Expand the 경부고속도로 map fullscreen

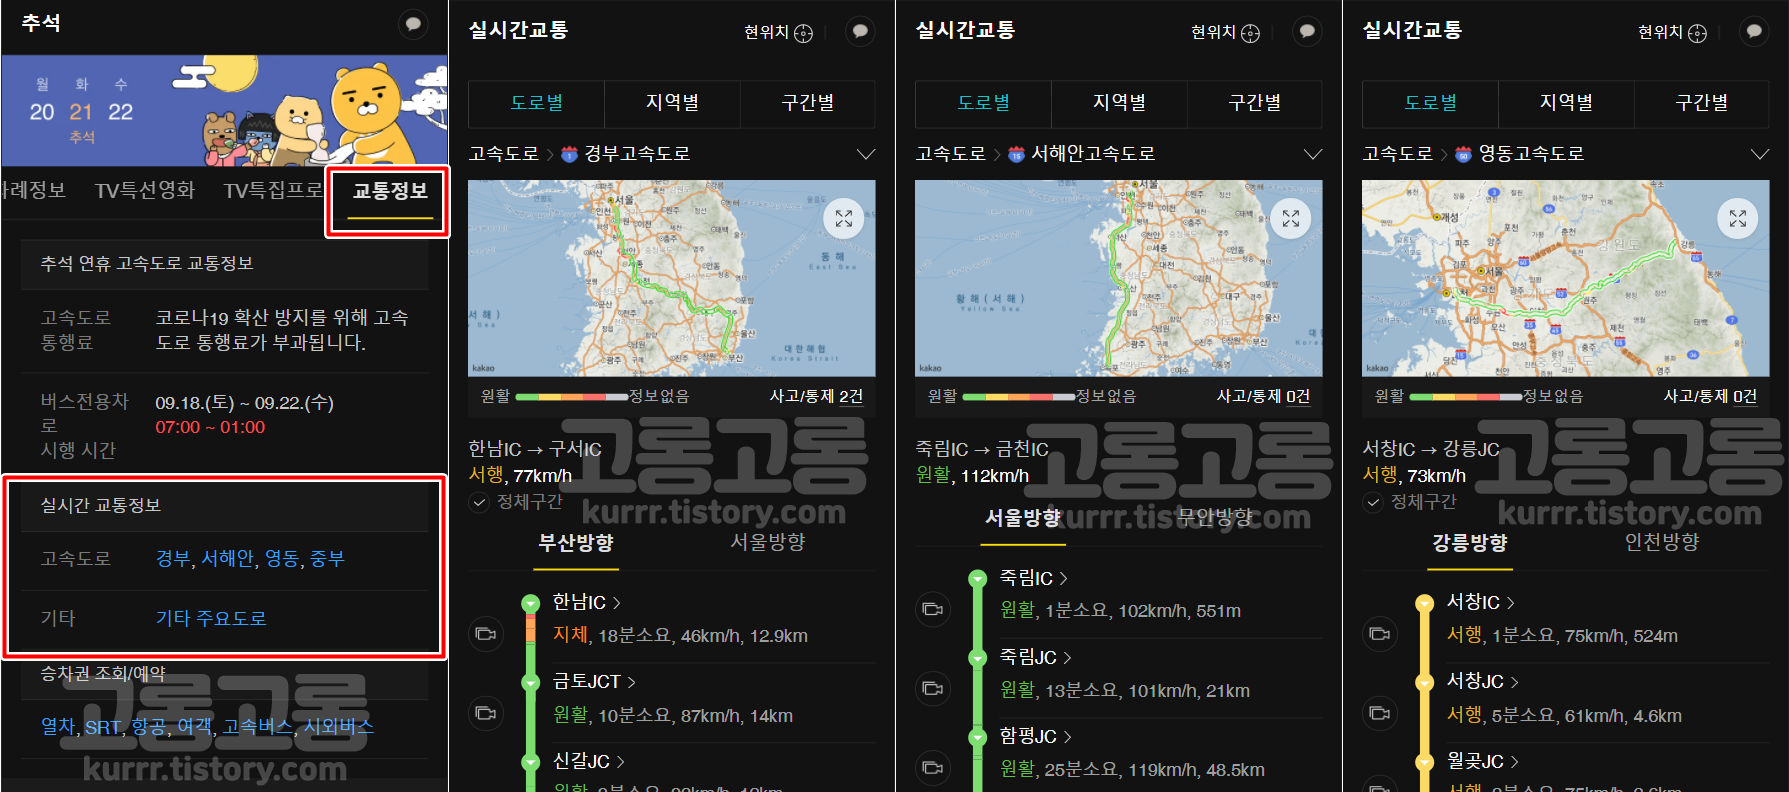844,218
